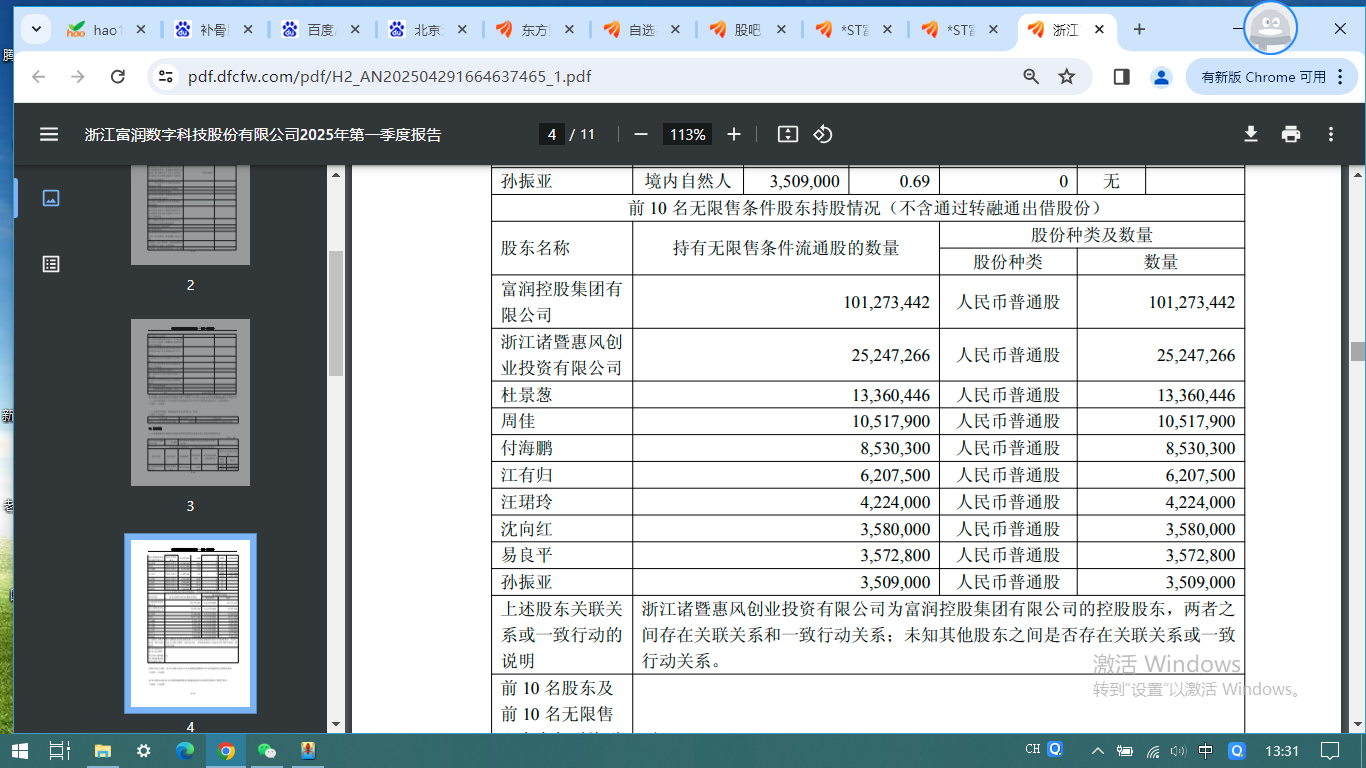The height and width of the screenshot is (768, 1366).
Task: Click the 汪珺玲 shareholder name
Action: click(527, 502)
